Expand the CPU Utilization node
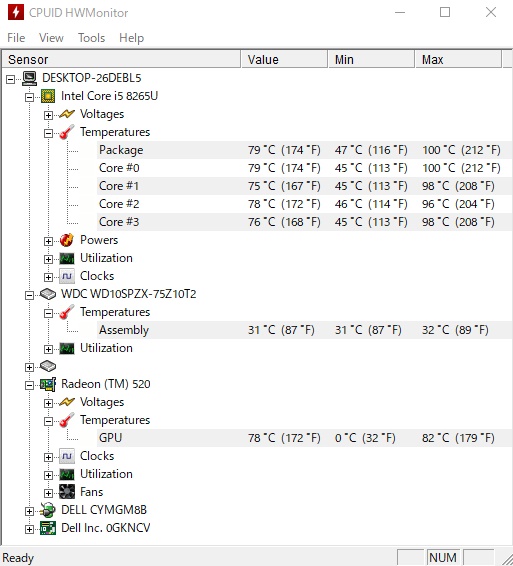This screenshot has height=566, width=513. click(48, 260)
